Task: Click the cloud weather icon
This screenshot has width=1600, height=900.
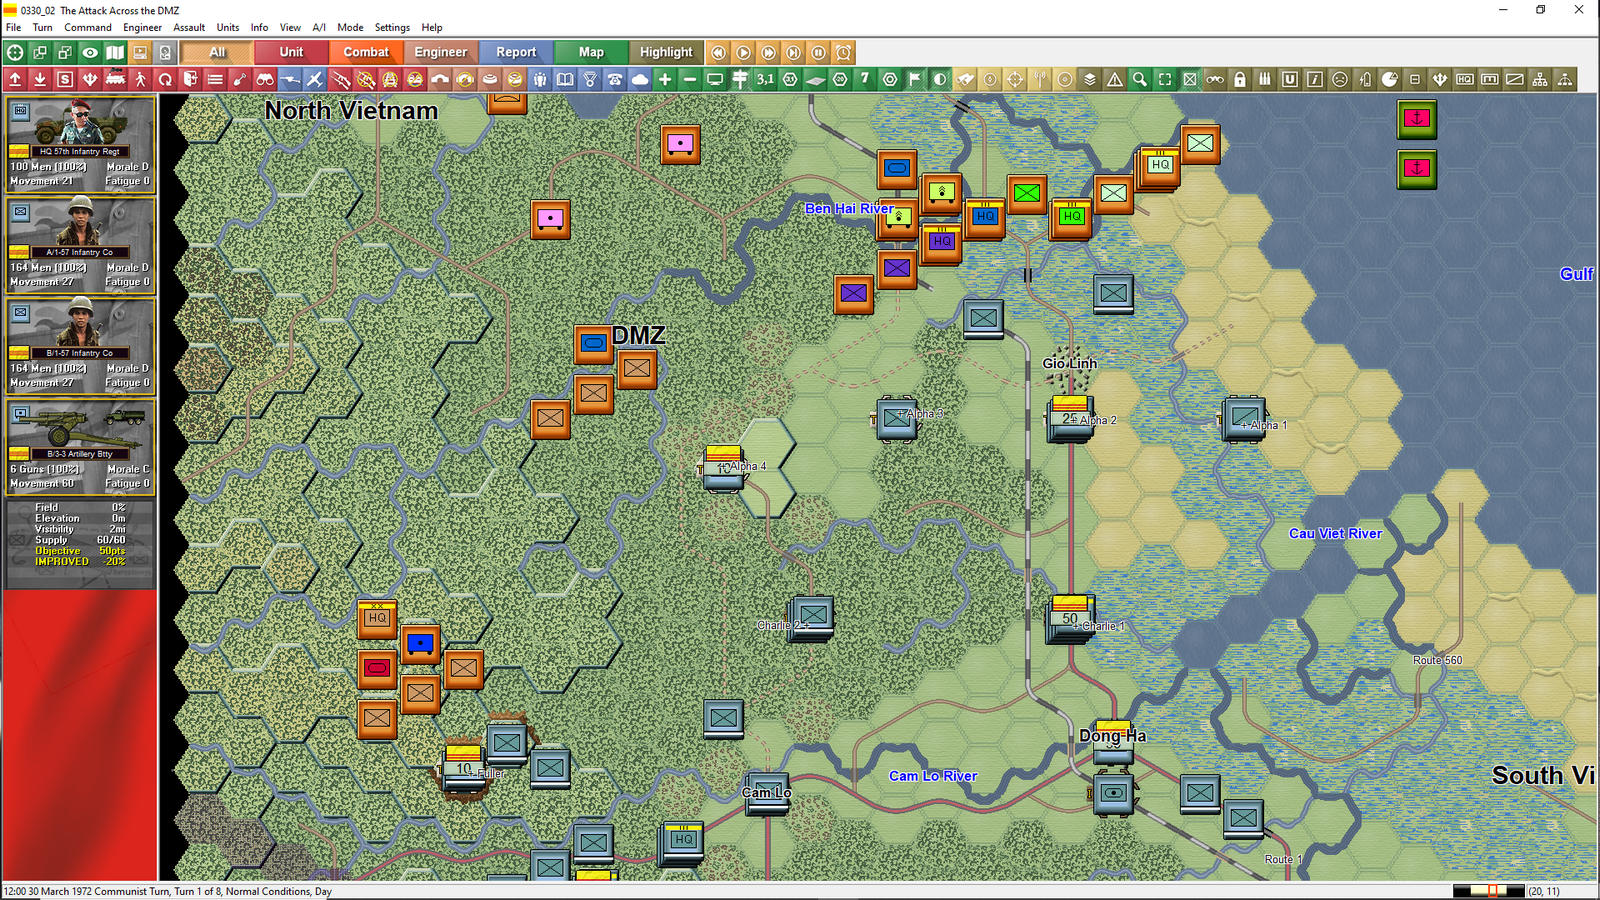Action: [640, 79]
